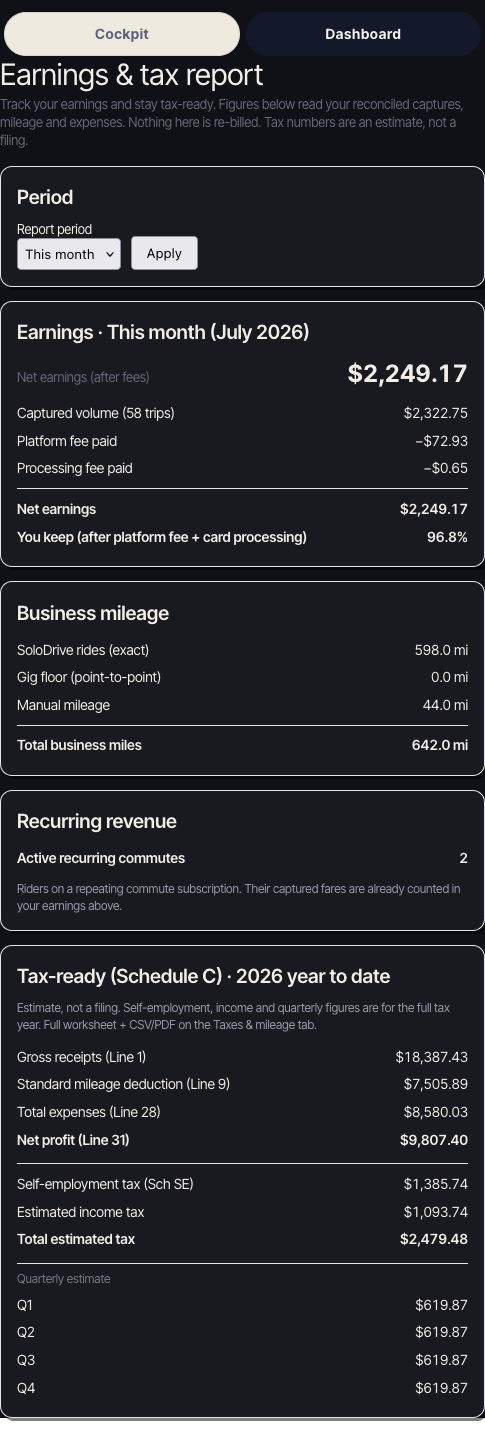Select the Platform fee paid label
This screenshot has width=485, height=1432.
pyautogui.click(x=67, y=441)
